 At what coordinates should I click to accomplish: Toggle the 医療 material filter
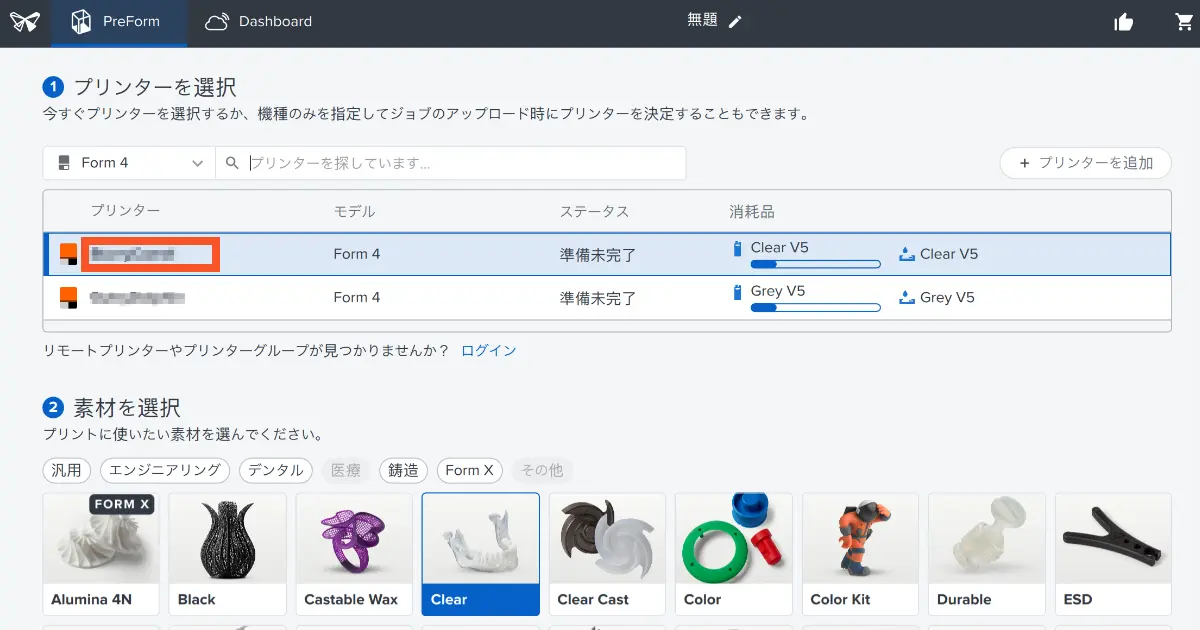(x=346, y=470)
